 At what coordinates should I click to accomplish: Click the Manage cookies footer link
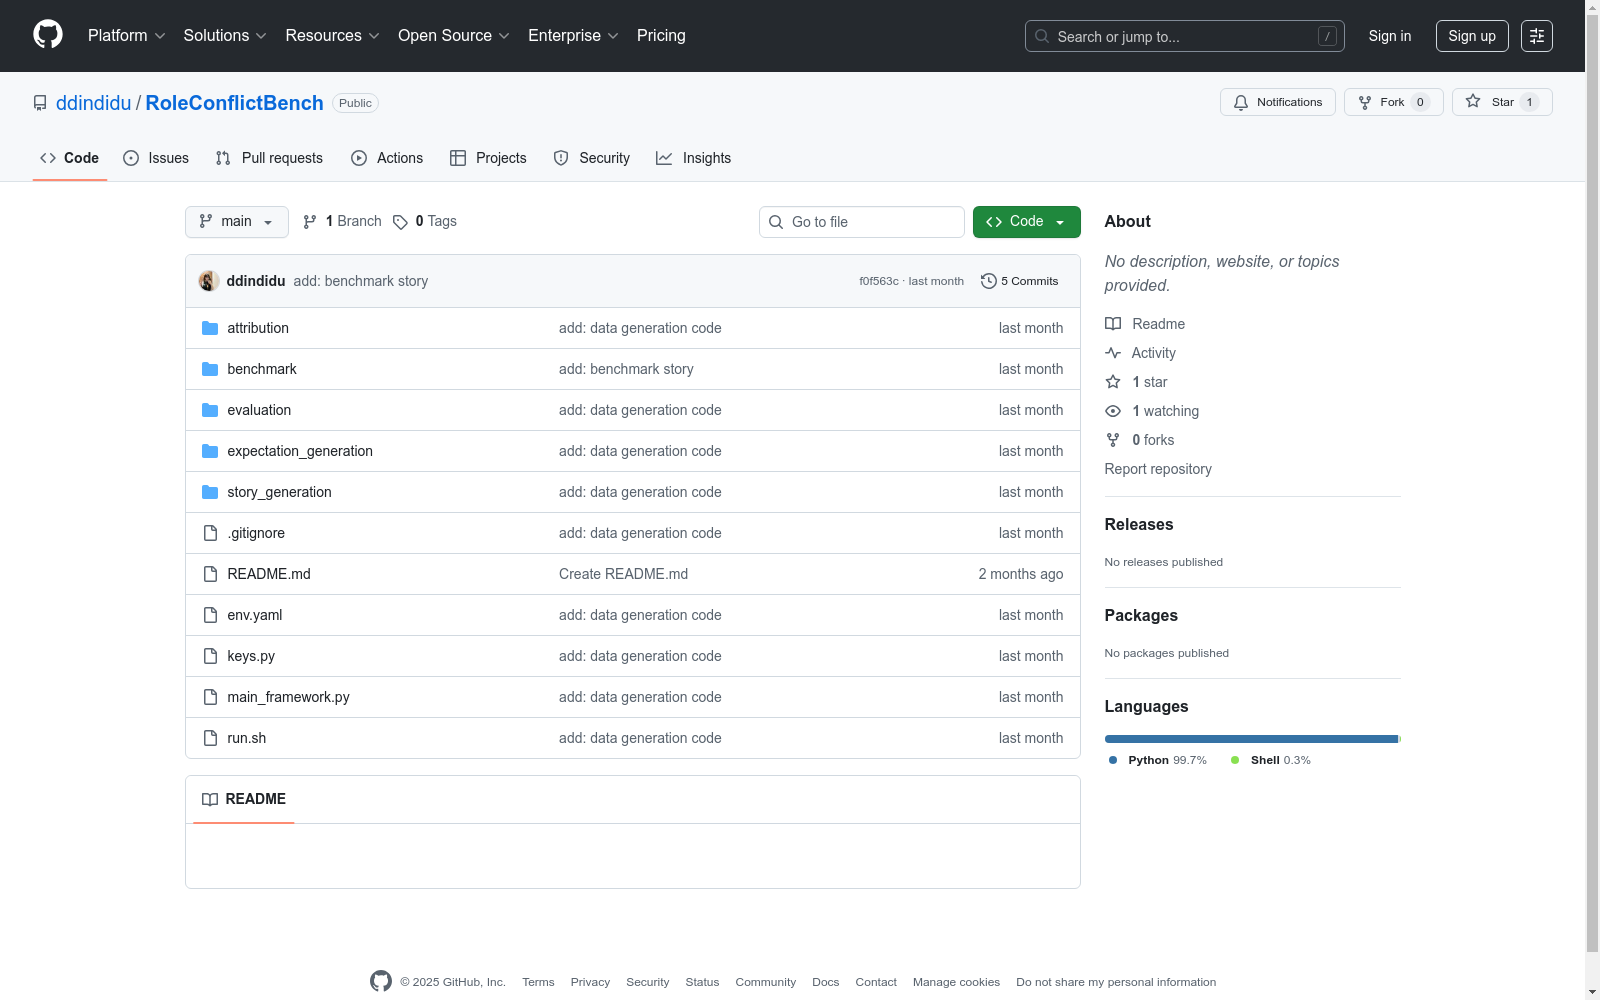click(956, 982)
